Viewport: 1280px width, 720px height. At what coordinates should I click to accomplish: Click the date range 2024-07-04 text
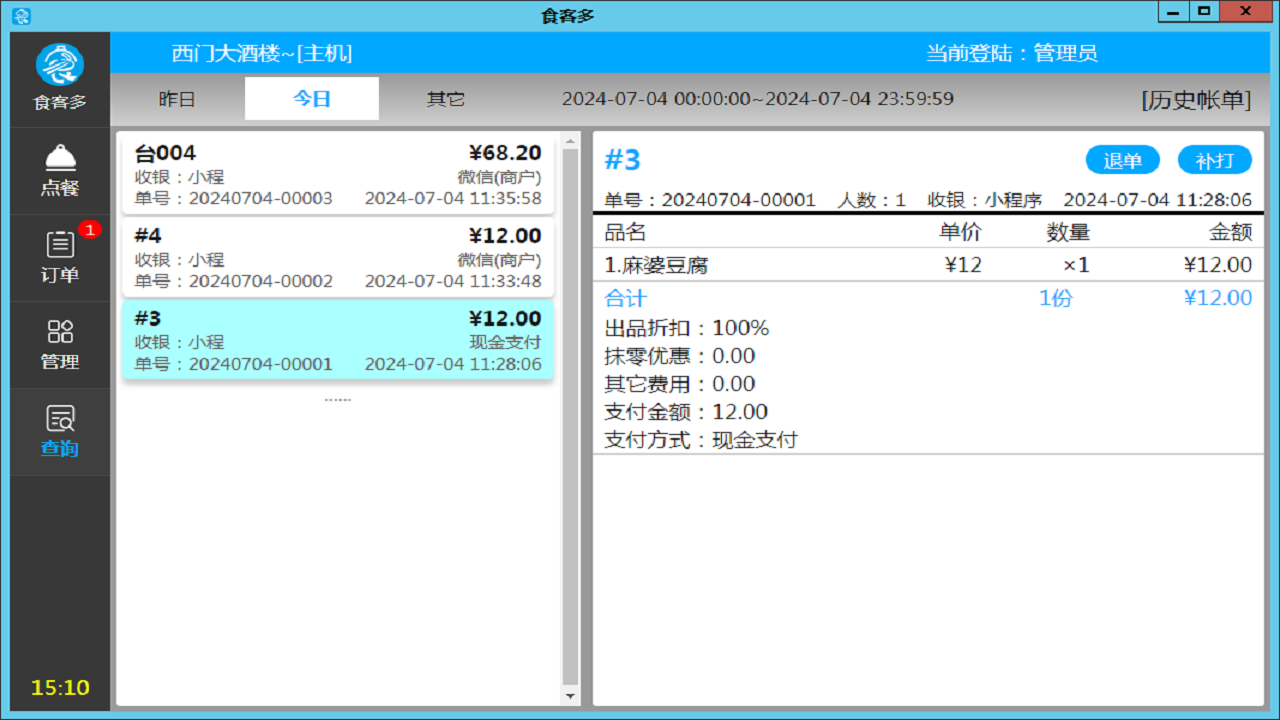(759, 98)
